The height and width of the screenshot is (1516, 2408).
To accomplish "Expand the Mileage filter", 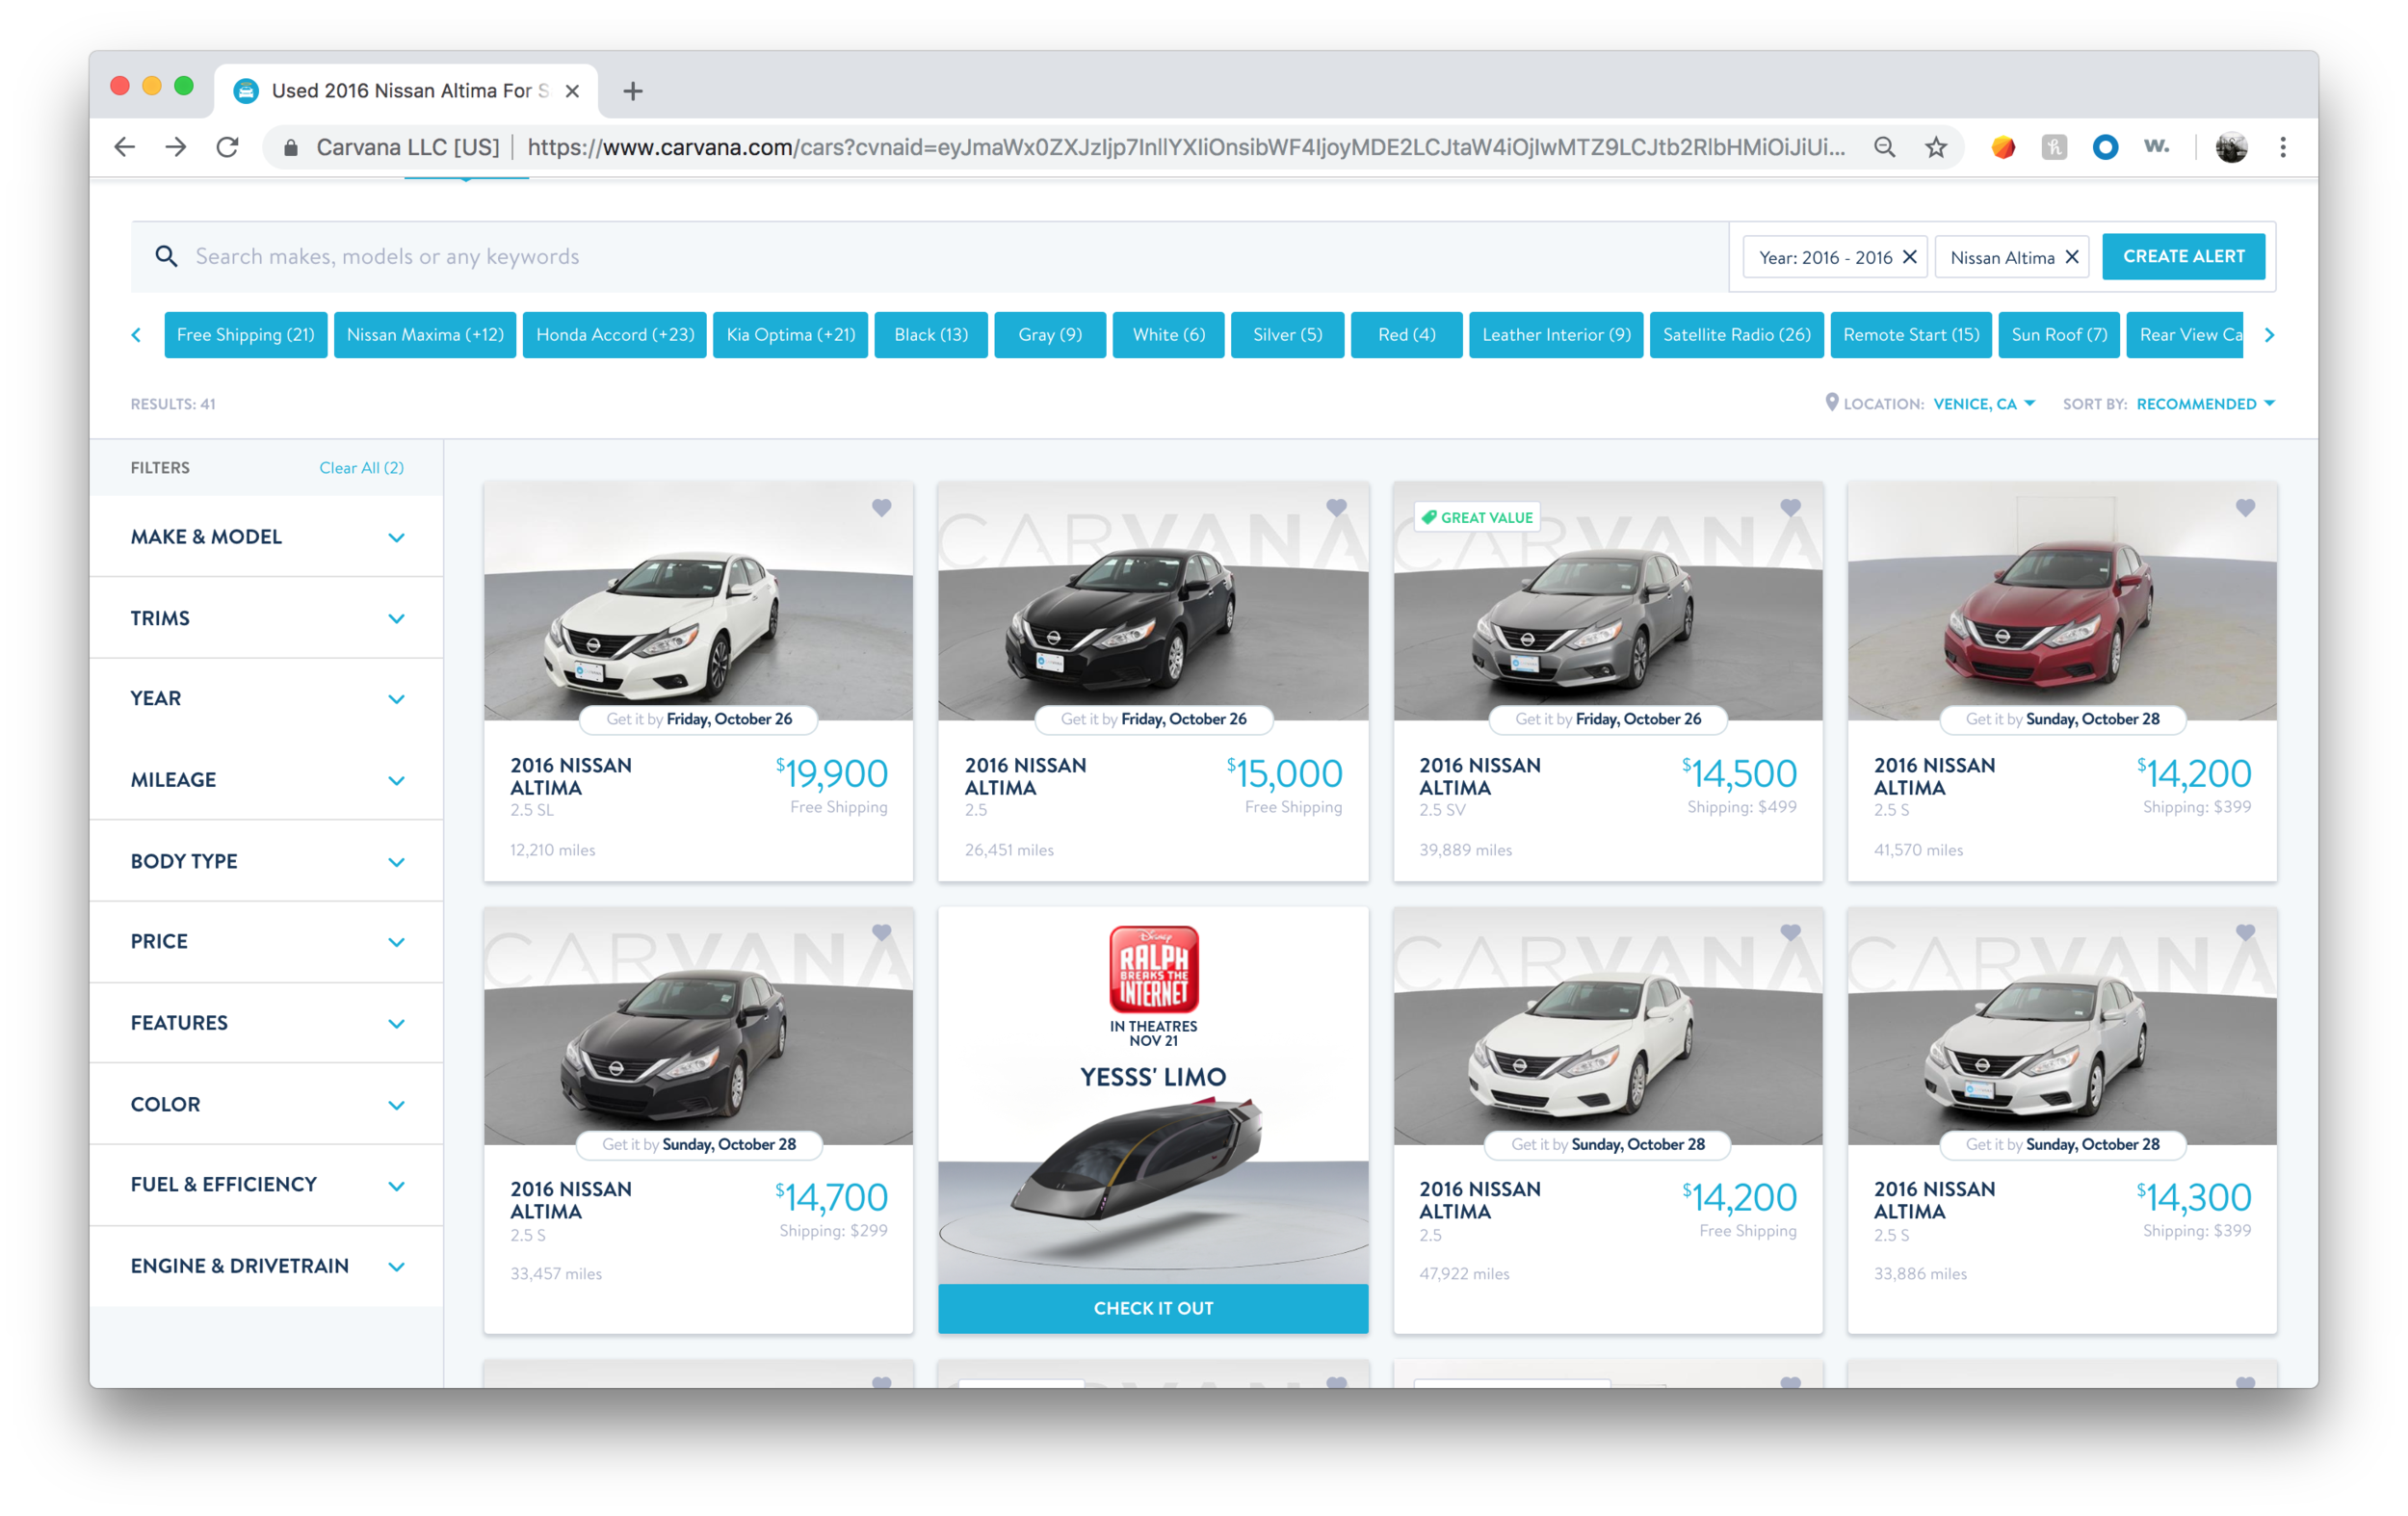I will 266,780.
